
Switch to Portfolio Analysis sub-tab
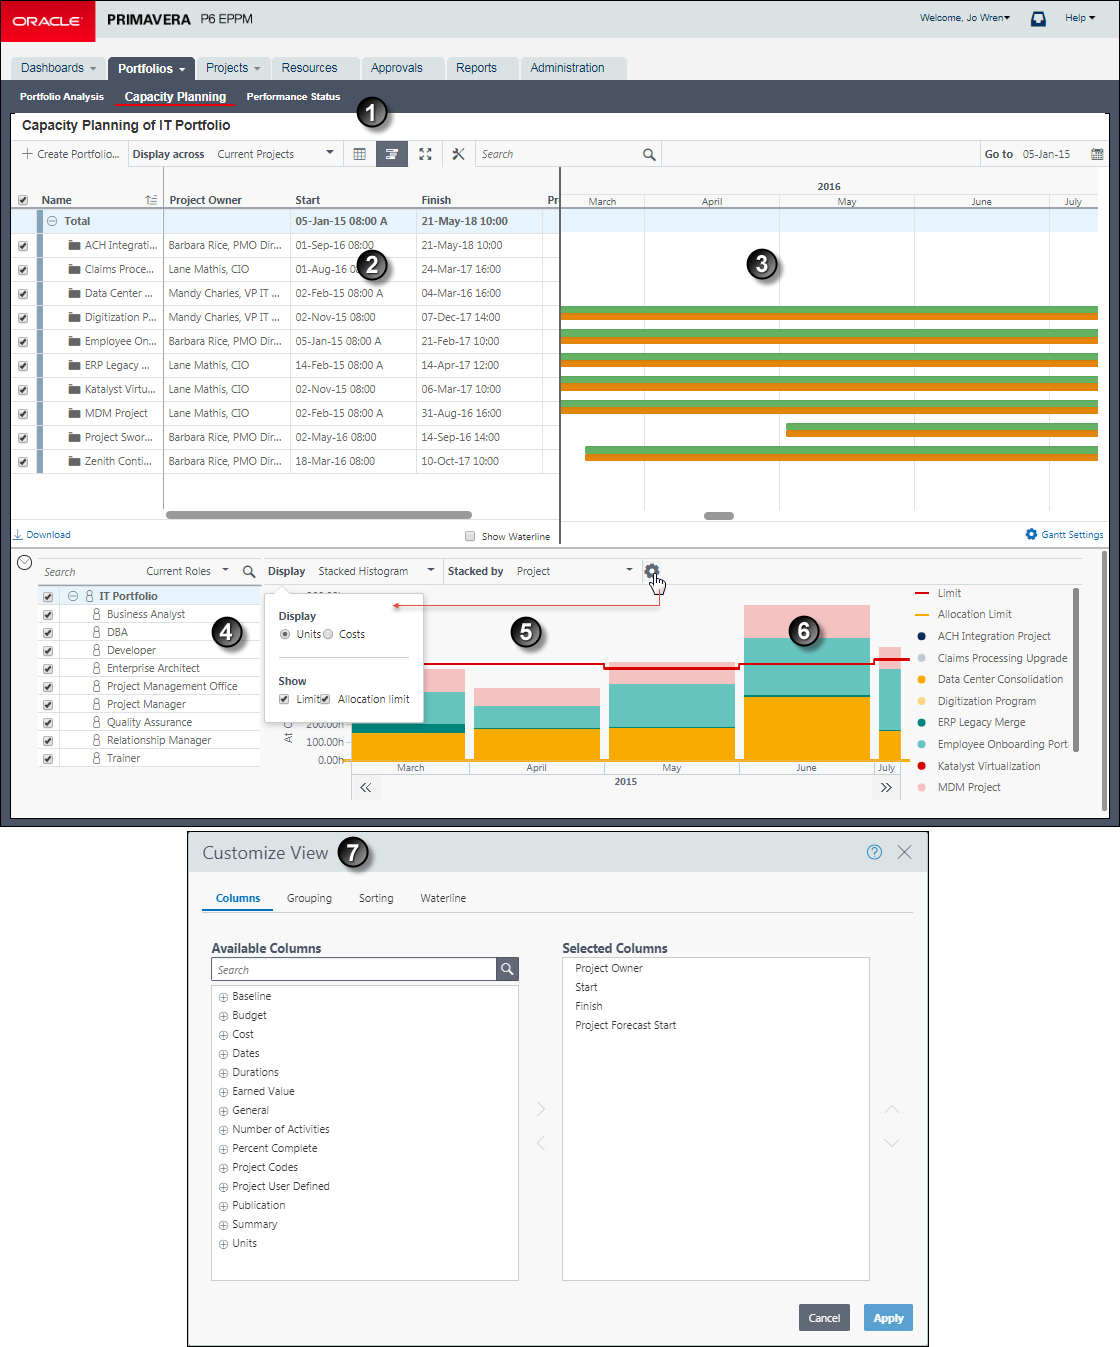pyautogui.click(x=62, y=97)
